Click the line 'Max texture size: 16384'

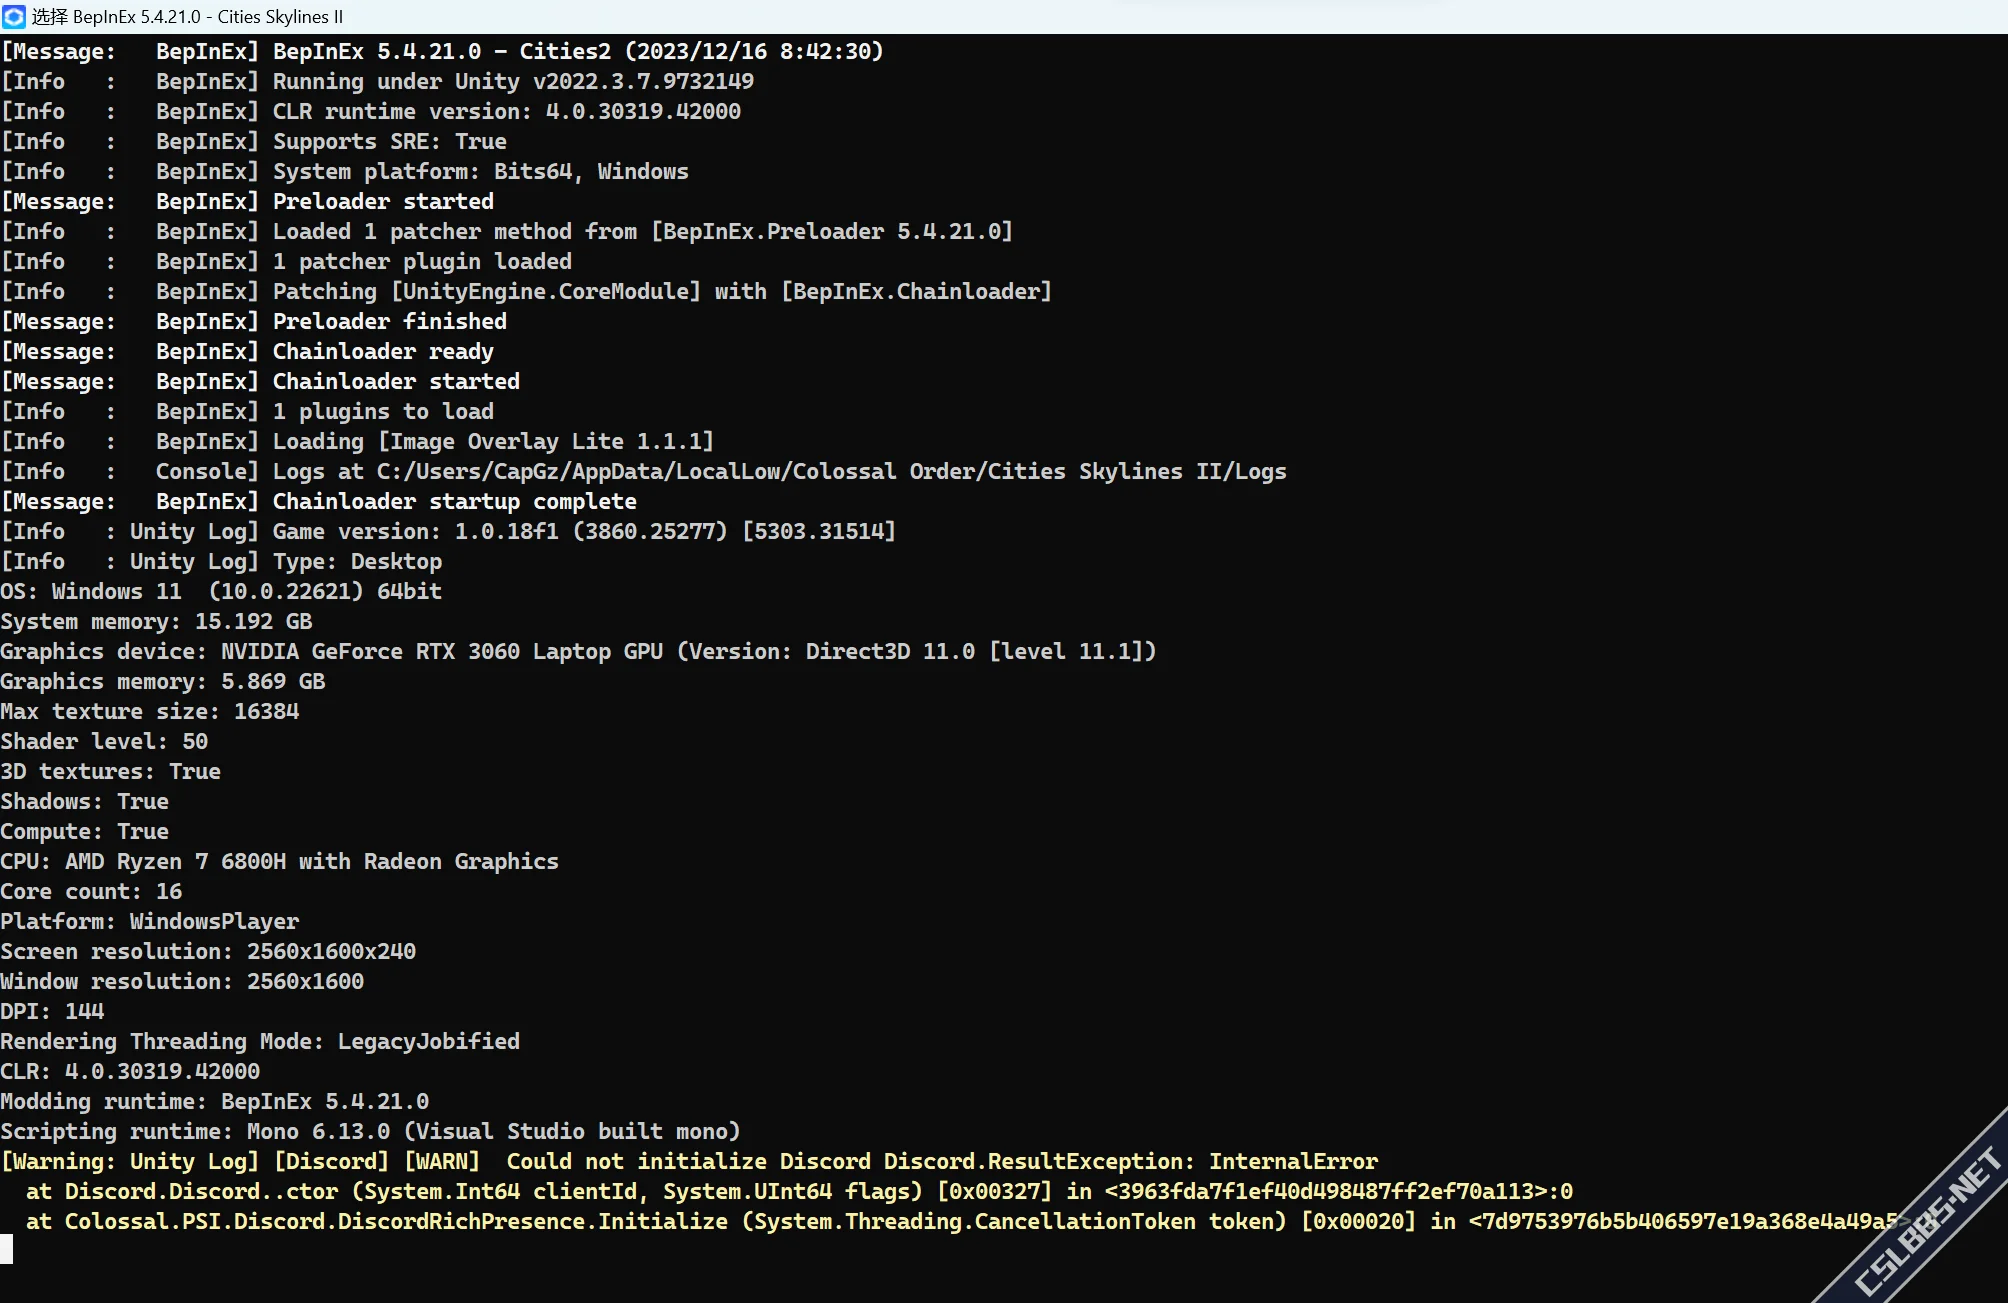(150, 712)
